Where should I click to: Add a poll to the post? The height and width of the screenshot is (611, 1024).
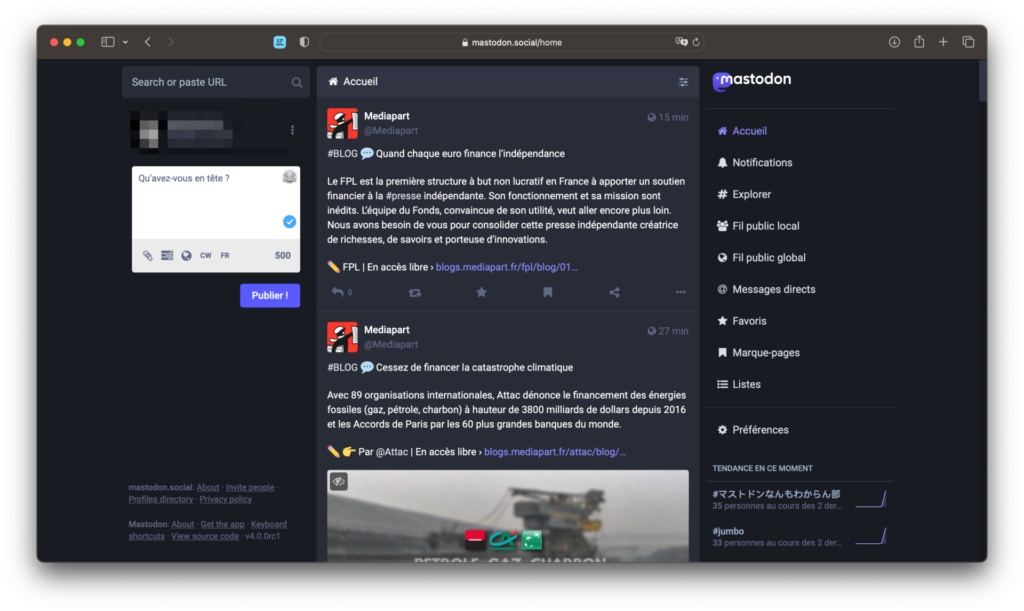click(x=167, y=255)
